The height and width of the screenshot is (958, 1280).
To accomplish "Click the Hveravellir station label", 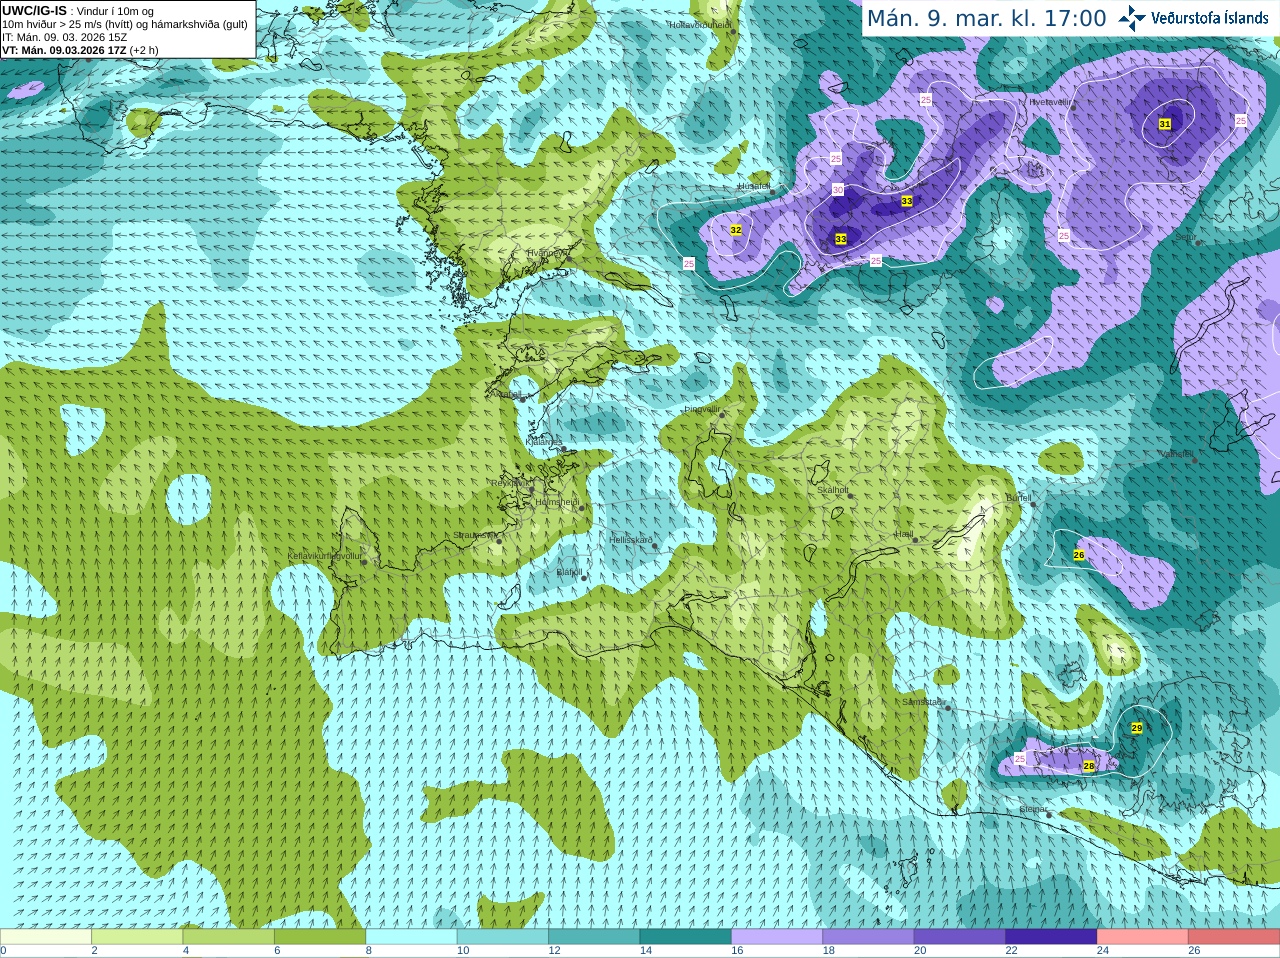I will pos(1050,102).
